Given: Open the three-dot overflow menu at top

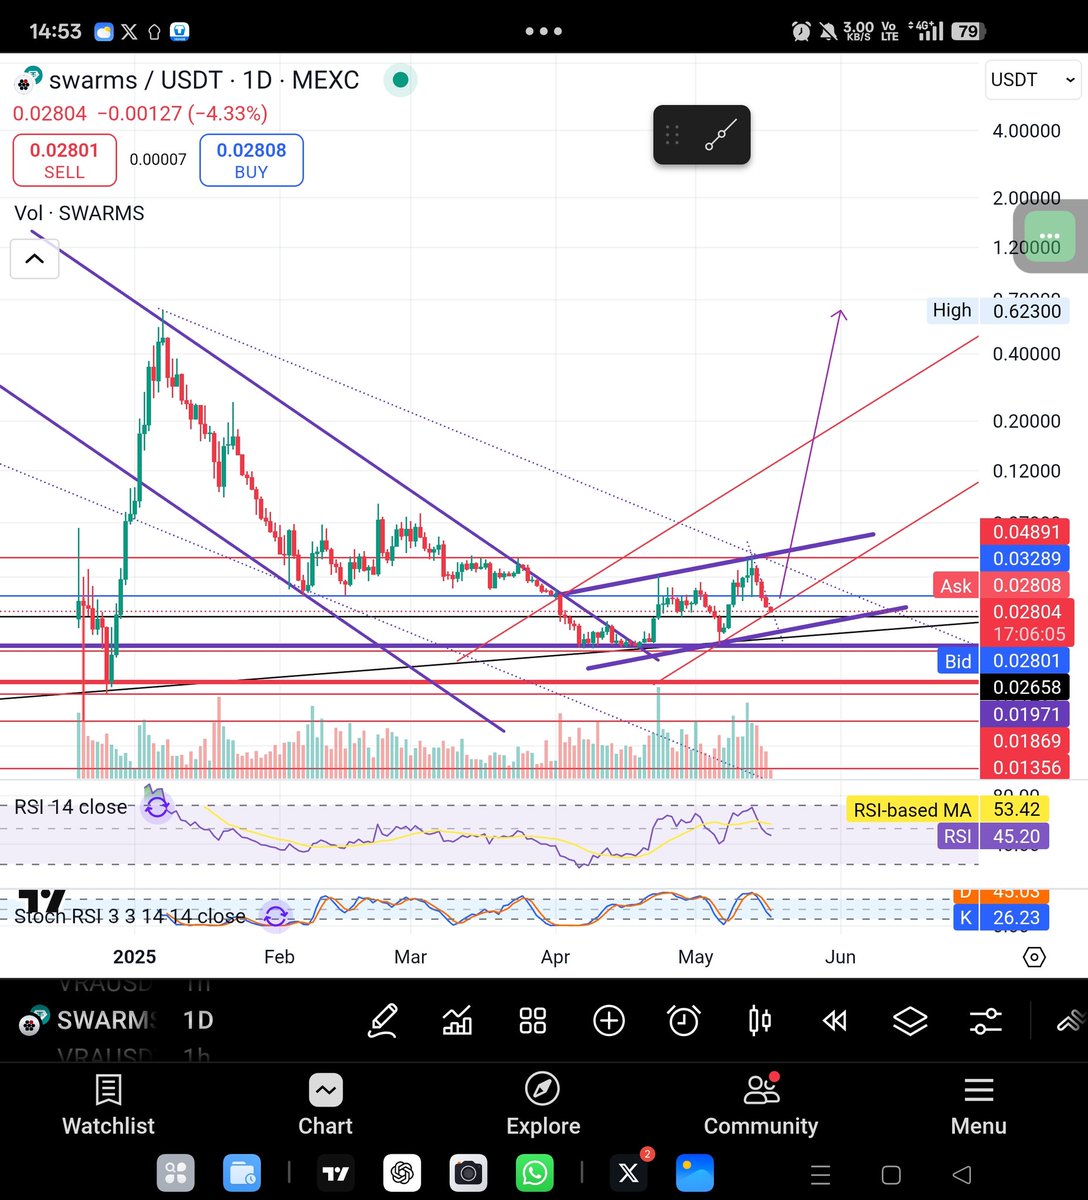Looking at the screenshot, I should tap(544, 31).
